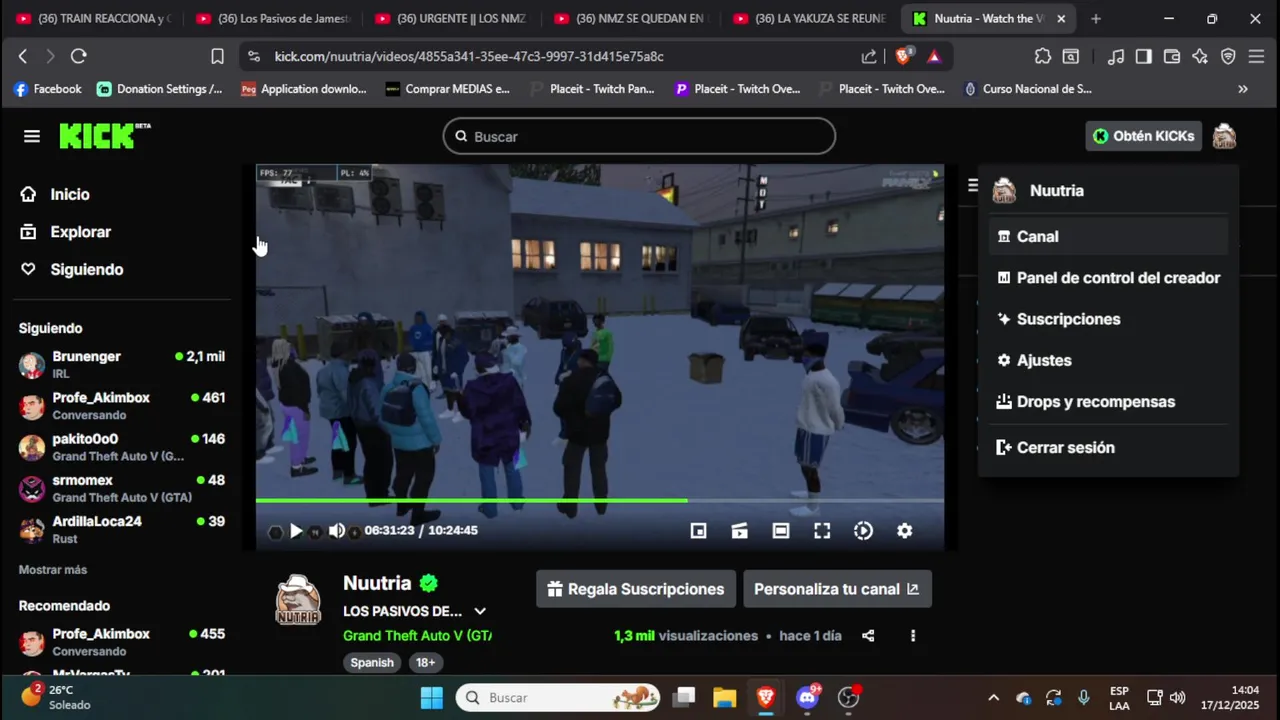Viewport: 1280px width, 720px height.
Task: Share the video via share icon
Action: pos(868,635)
